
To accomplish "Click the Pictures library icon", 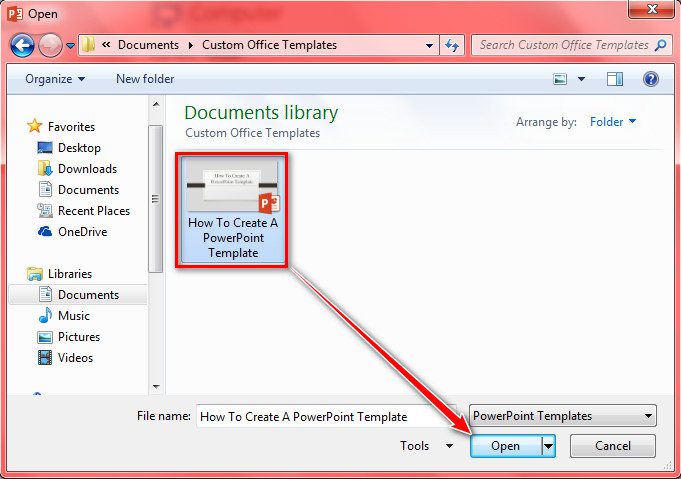I will pyautogui.click(x=45, y=337).
